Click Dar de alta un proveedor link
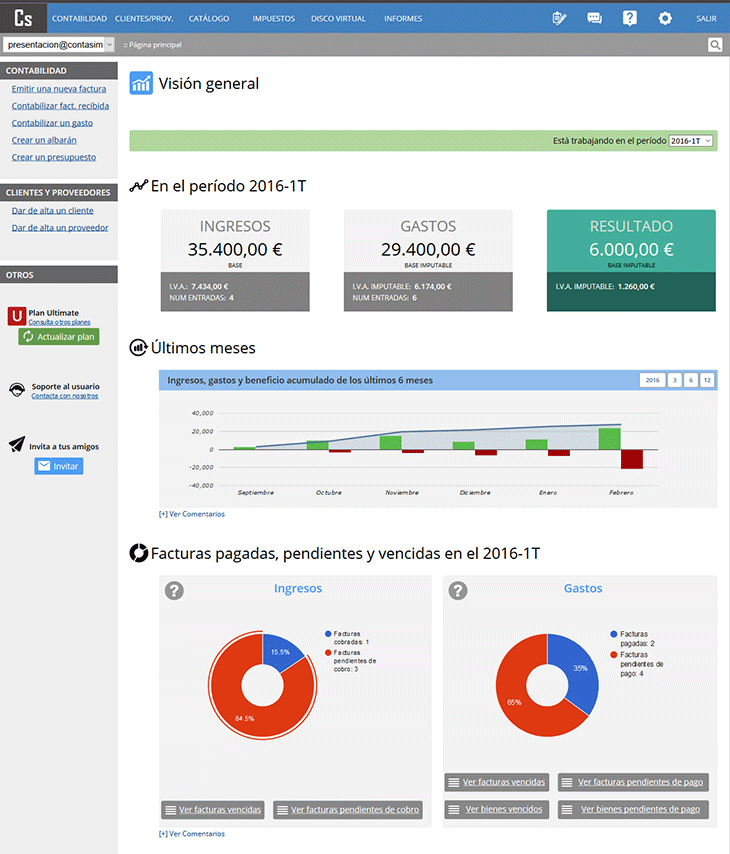Screen dimensions: 730x854 click(x=60, y=228)
